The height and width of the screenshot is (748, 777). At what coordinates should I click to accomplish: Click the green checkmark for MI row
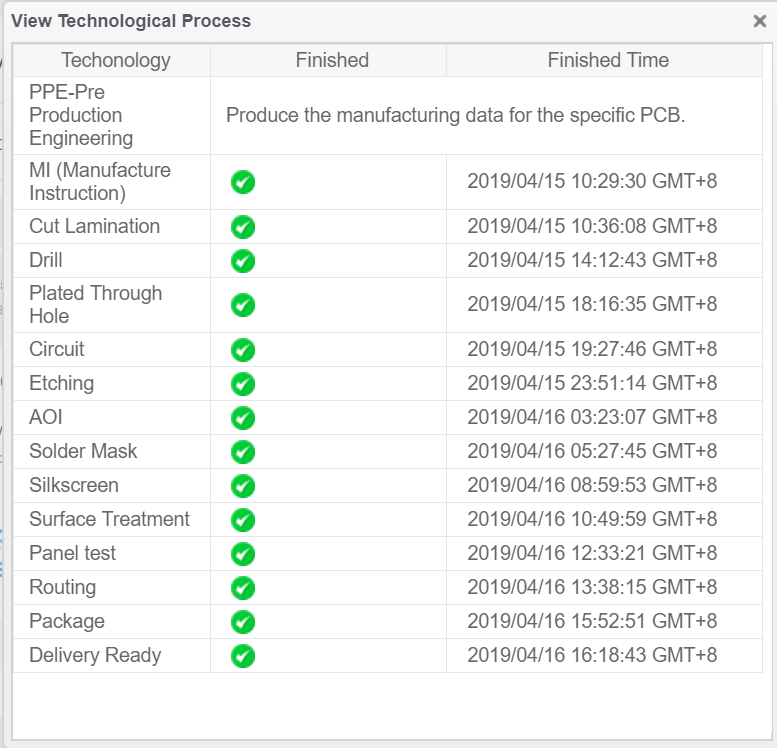243,182
